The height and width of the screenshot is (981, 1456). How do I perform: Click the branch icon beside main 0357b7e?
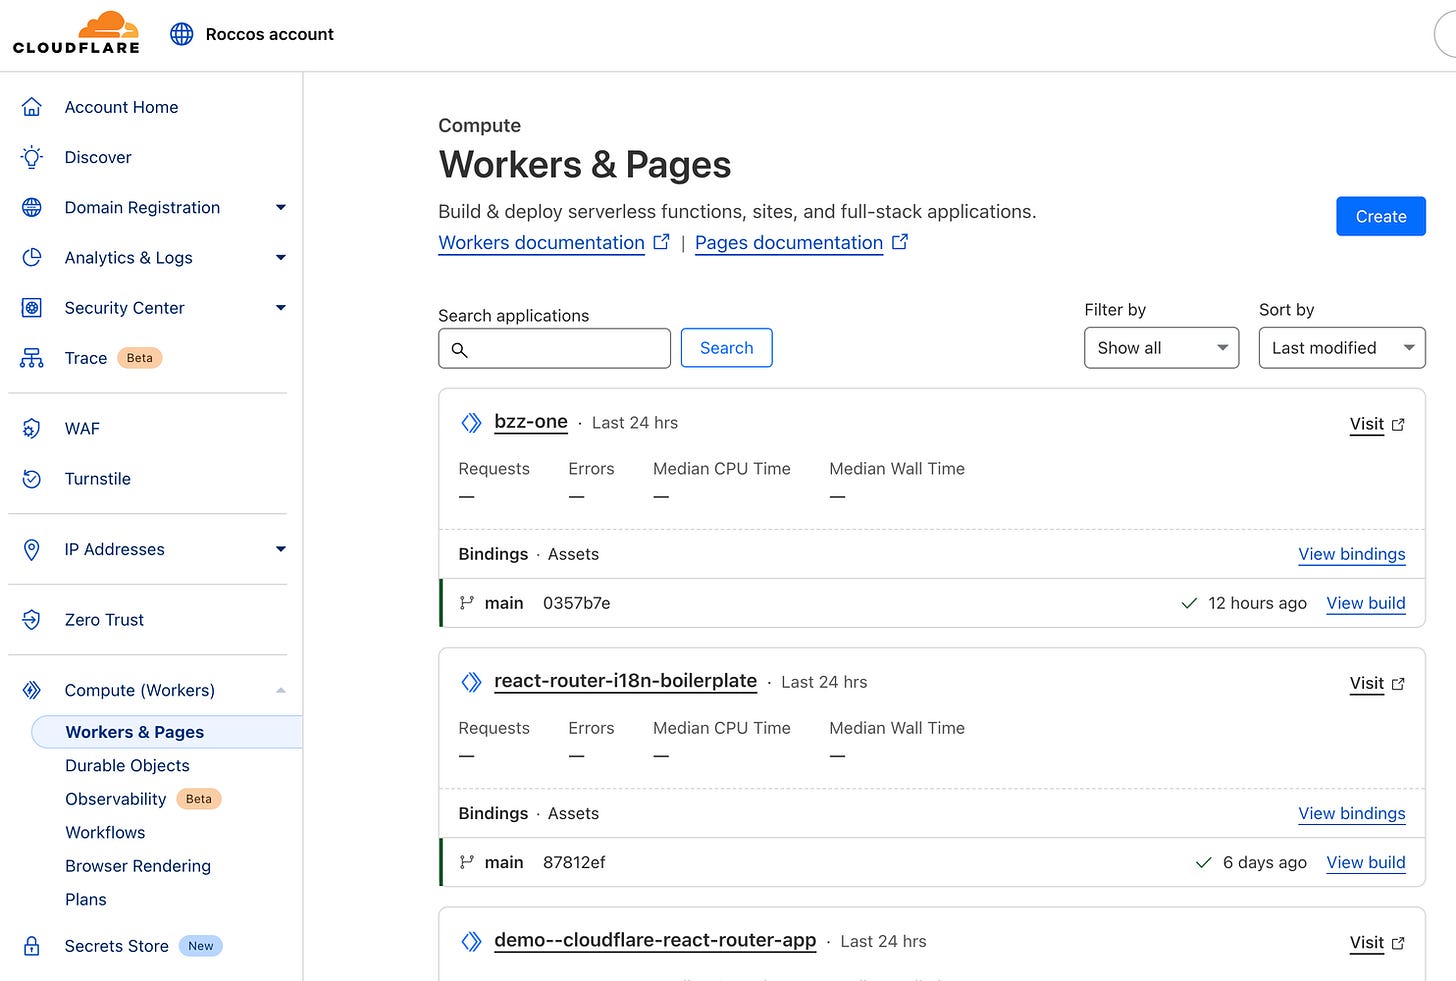pyautogui.click(x=466, y=603)
